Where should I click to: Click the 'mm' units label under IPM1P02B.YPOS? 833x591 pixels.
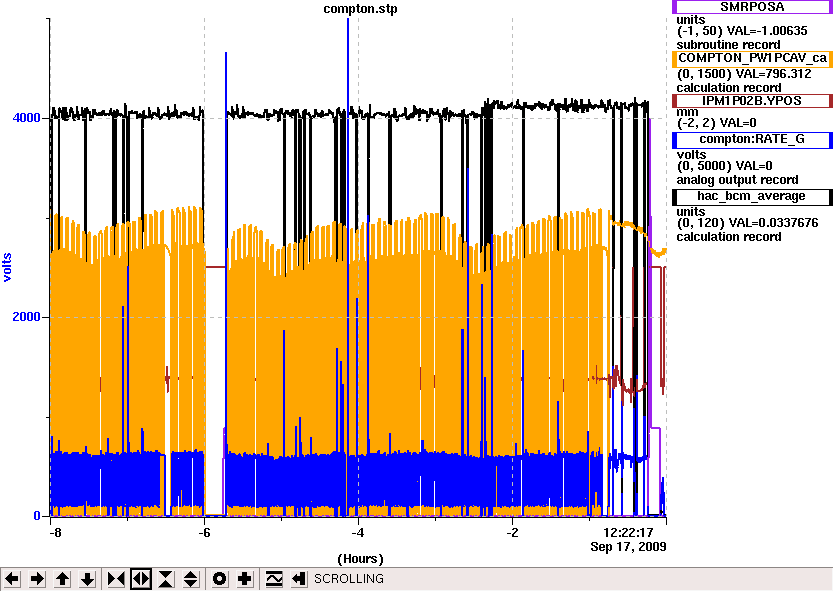coord(687,113)
